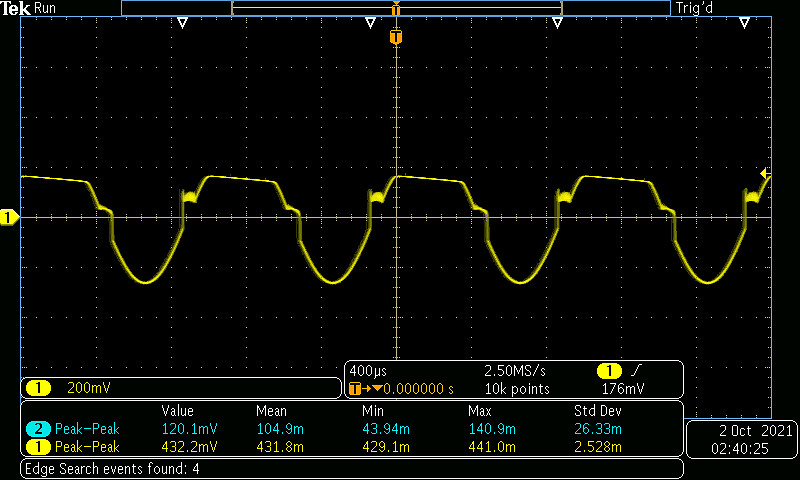Click the 431.8m mean value
Image resolution: width=800 pixels, height=480 pixels.
click(x=280, y=447)
